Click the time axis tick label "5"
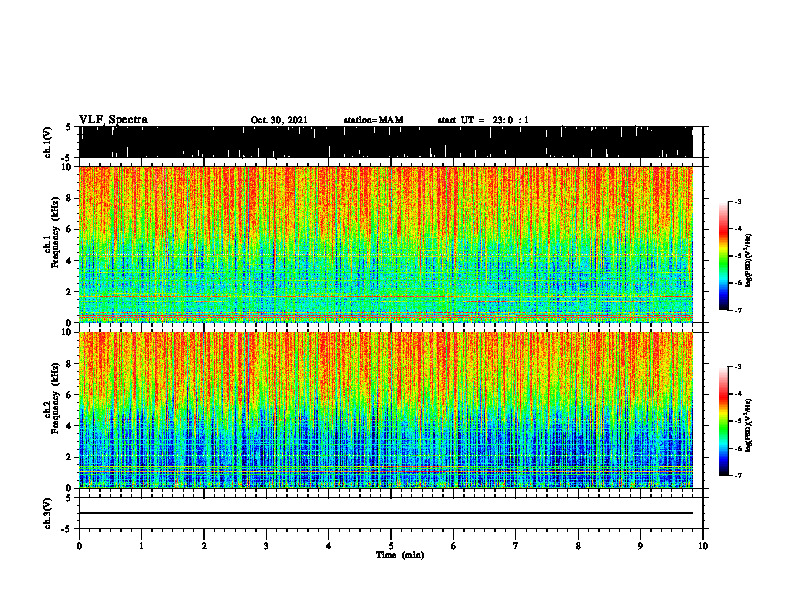This screenshot has height=612, width=792. 391,546
